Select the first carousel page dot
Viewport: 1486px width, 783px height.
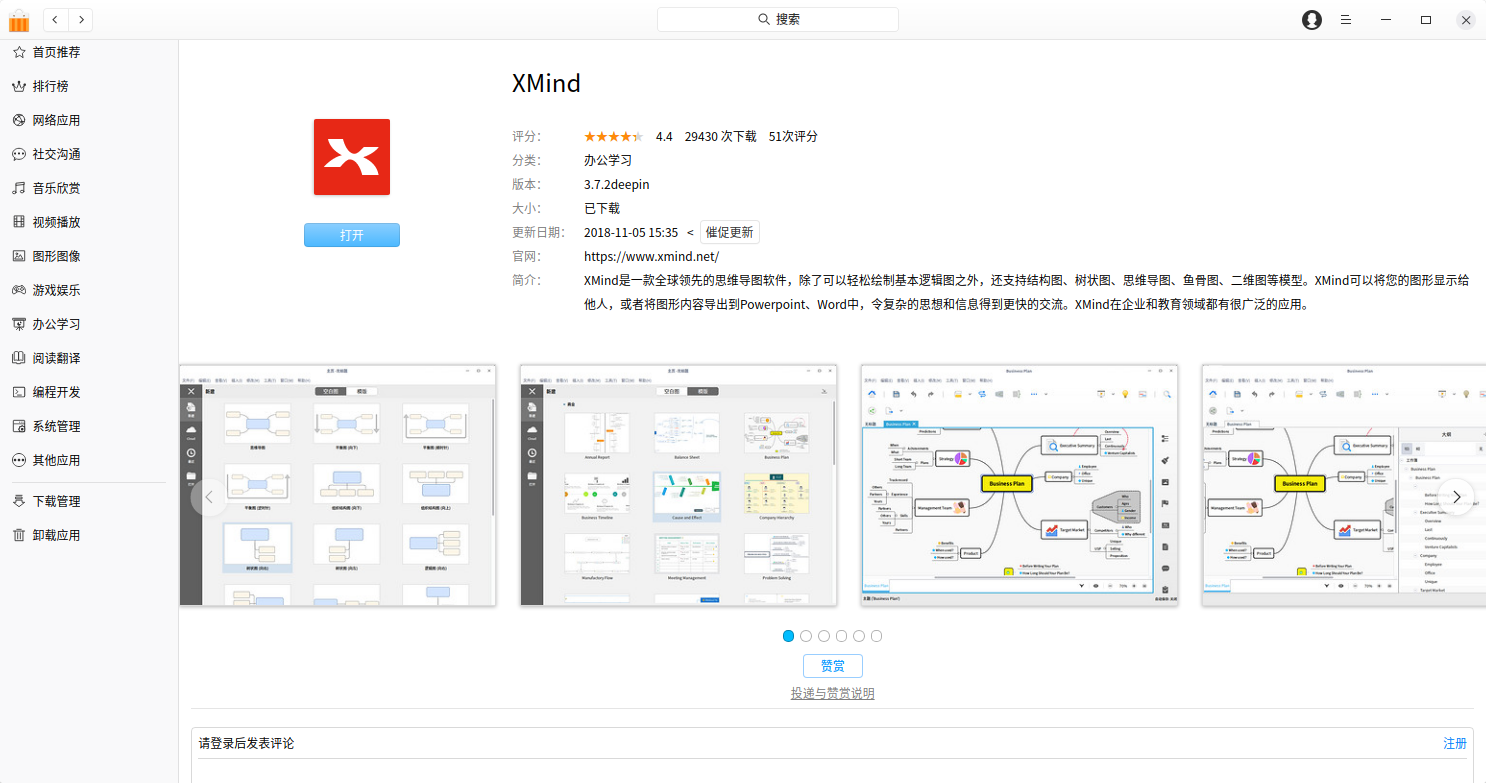(789, 636)
